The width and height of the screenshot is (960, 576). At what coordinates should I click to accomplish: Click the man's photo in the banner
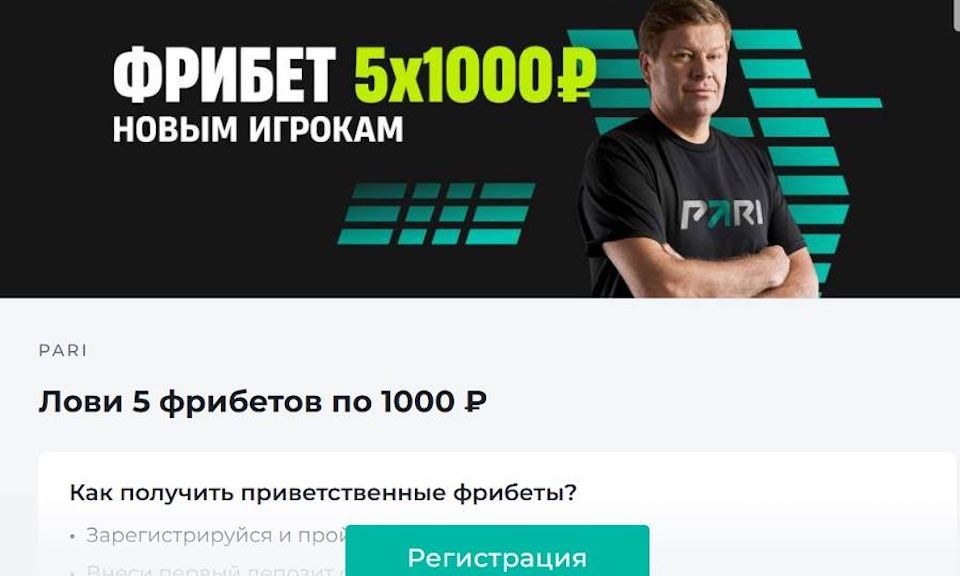tap(698, 149)
